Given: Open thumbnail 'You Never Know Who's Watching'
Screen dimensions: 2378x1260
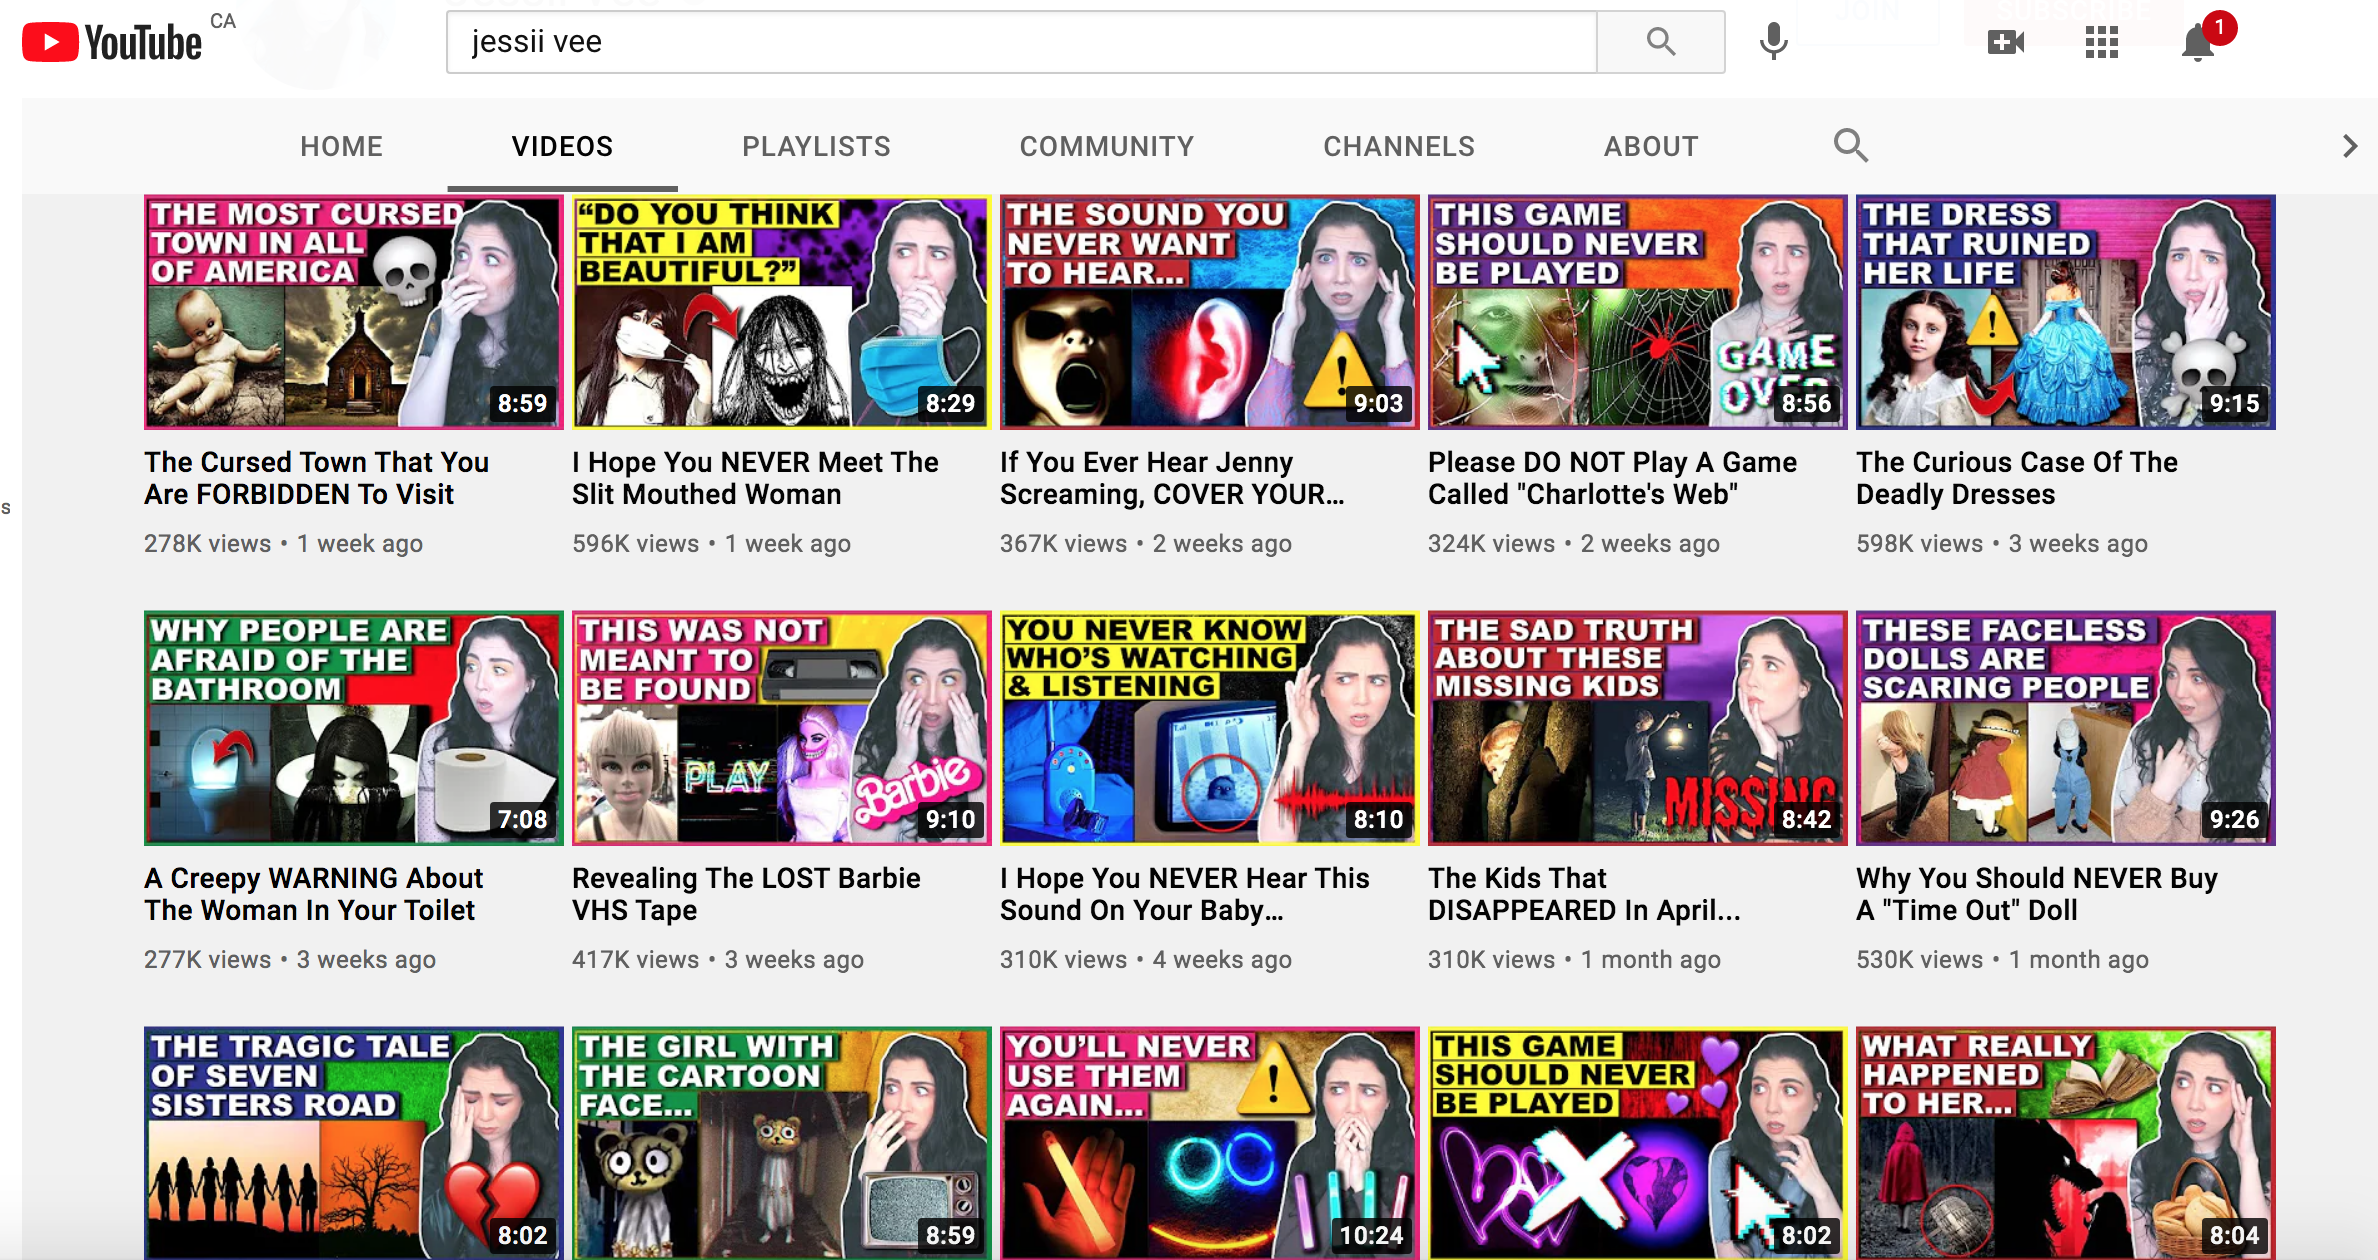Looking at the screenshot, I should (x=1210, y=728).
